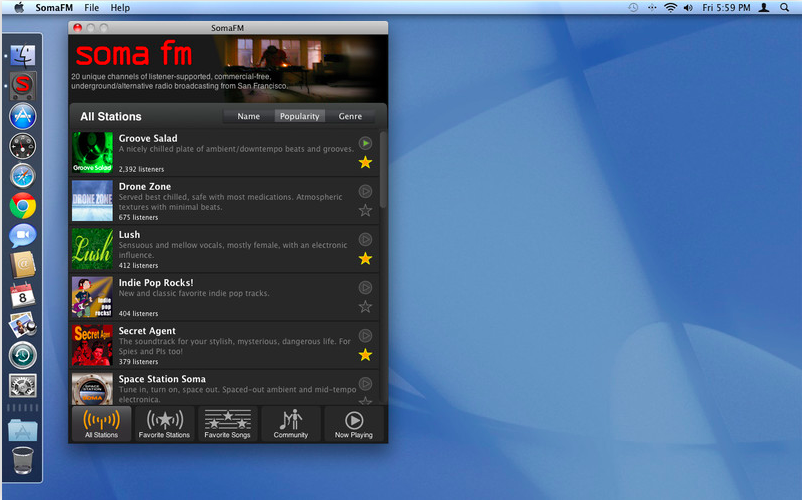The height and width of the screenshot is (500, 802).
Task: Click the Secret Agent artwork thumbnail
Action: pos(93,345)
